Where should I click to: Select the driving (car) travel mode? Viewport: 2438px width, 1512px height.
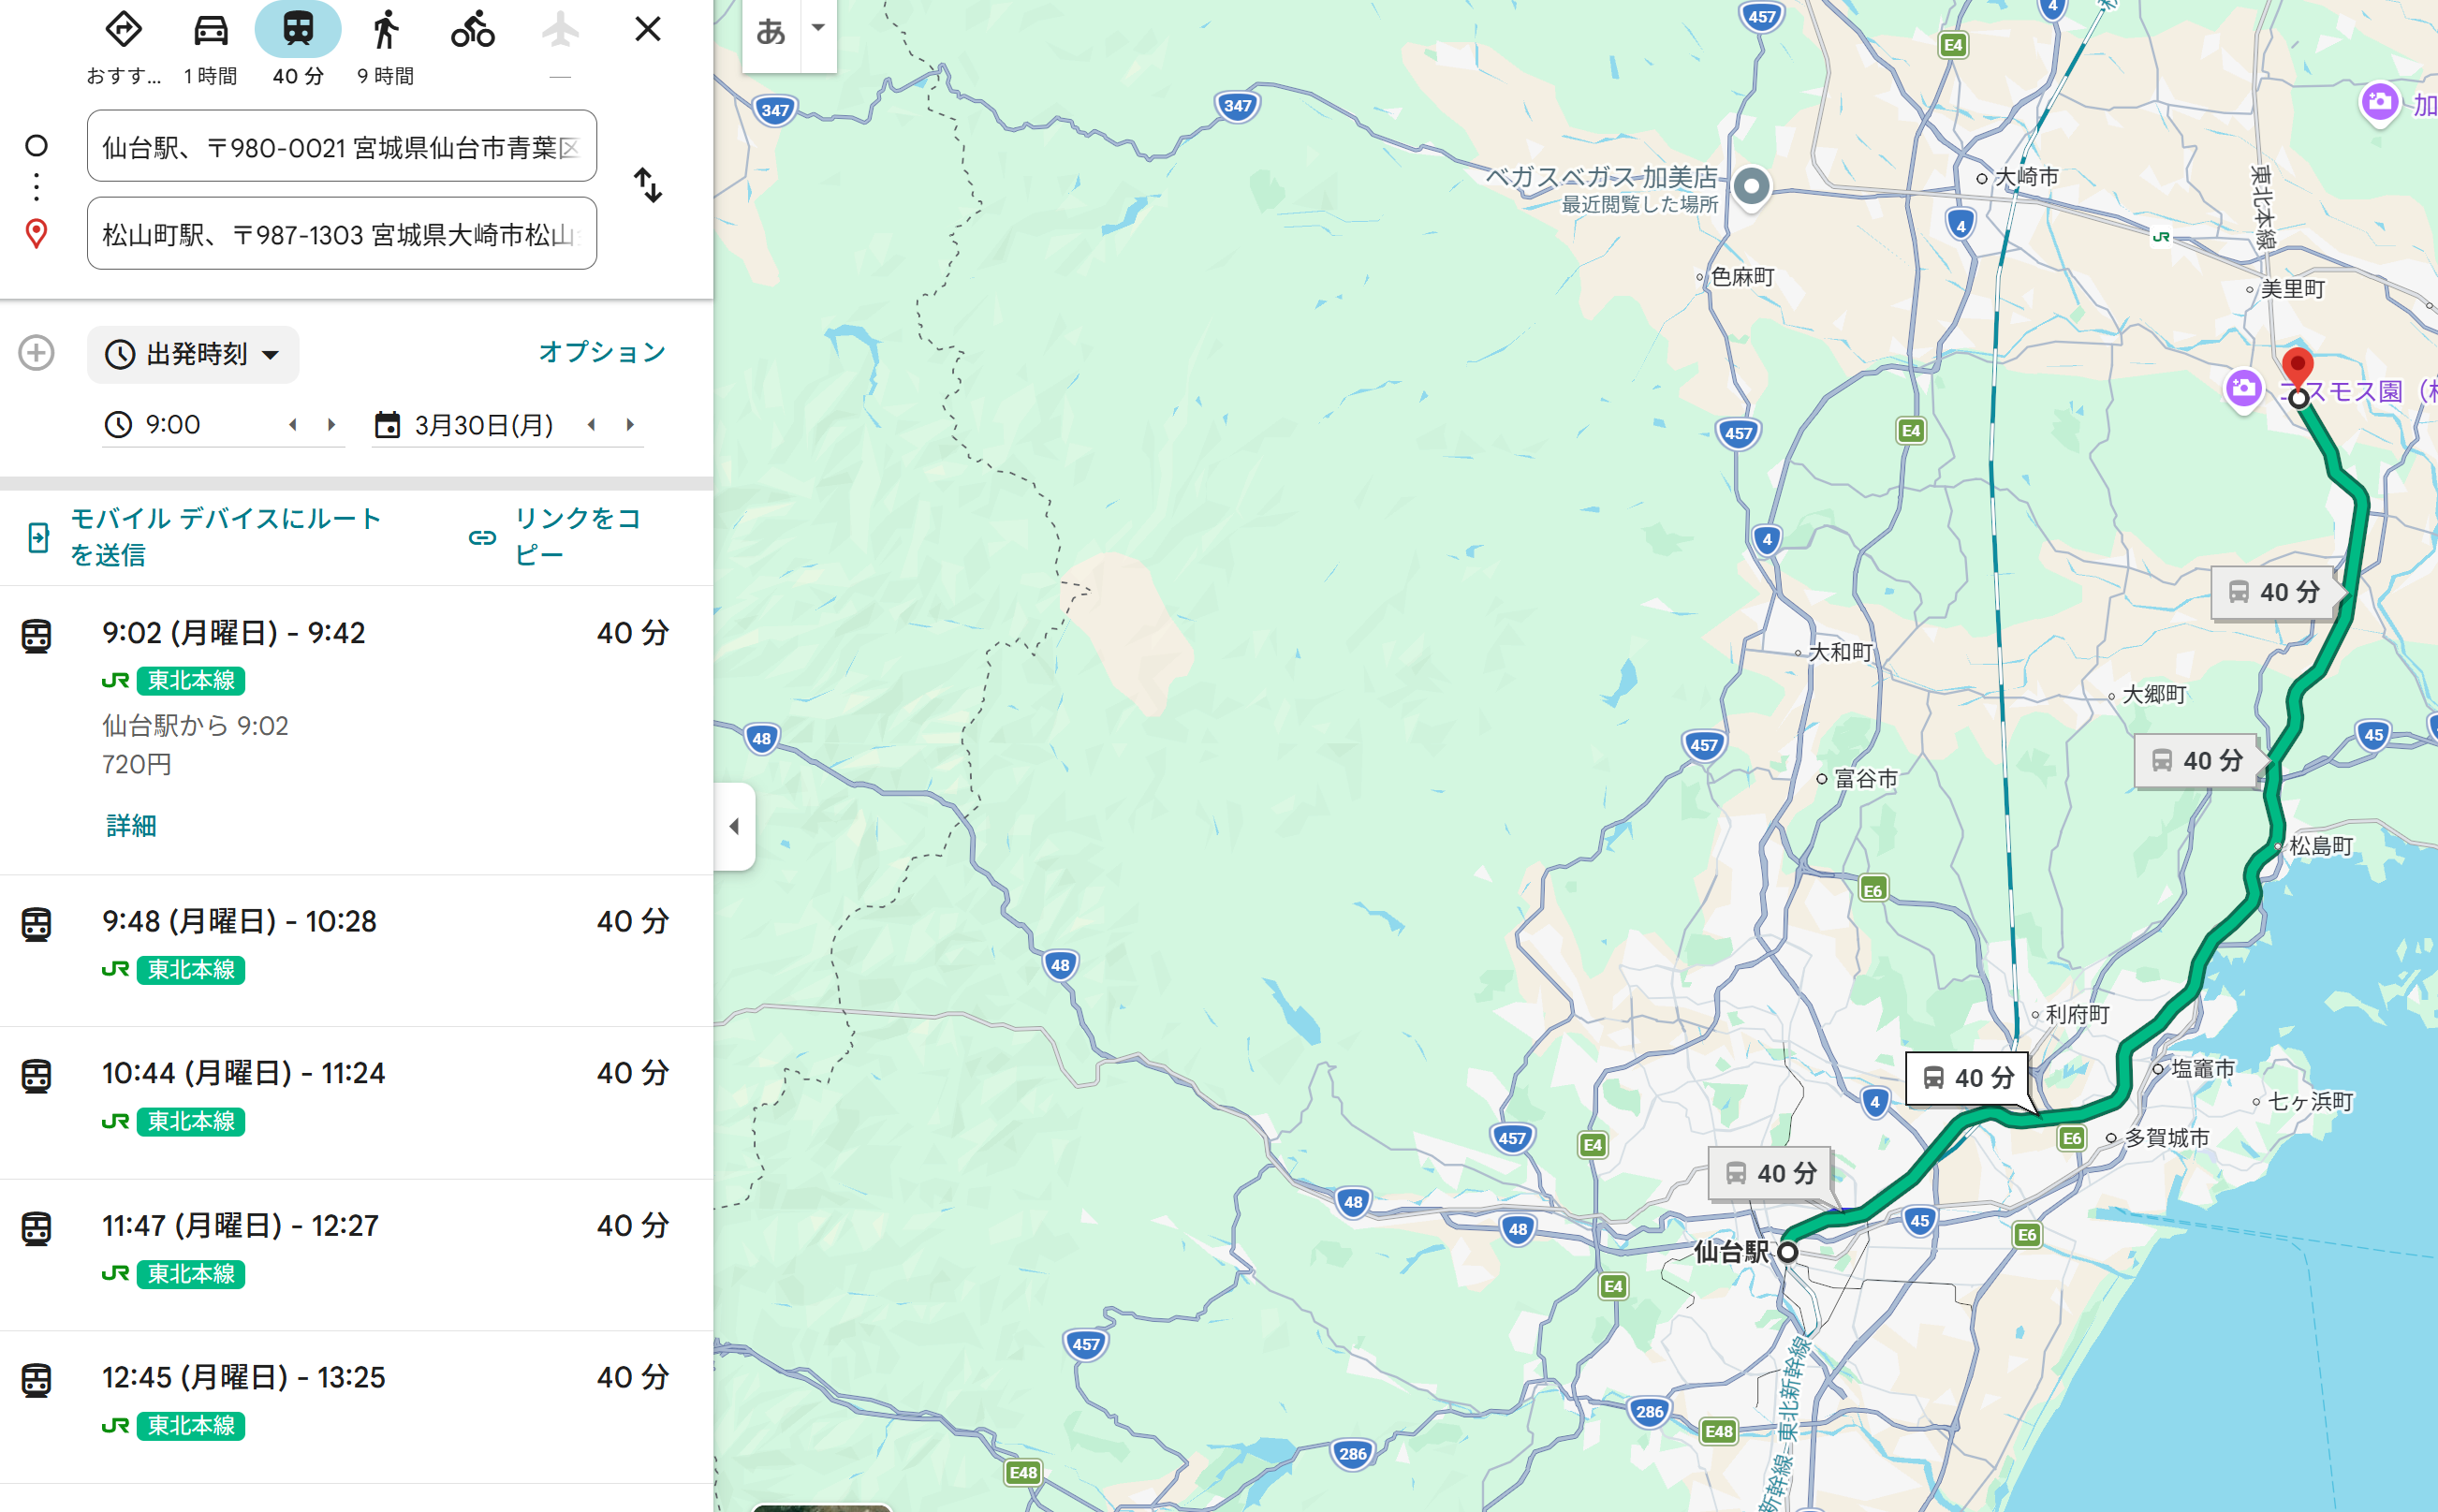210,30
